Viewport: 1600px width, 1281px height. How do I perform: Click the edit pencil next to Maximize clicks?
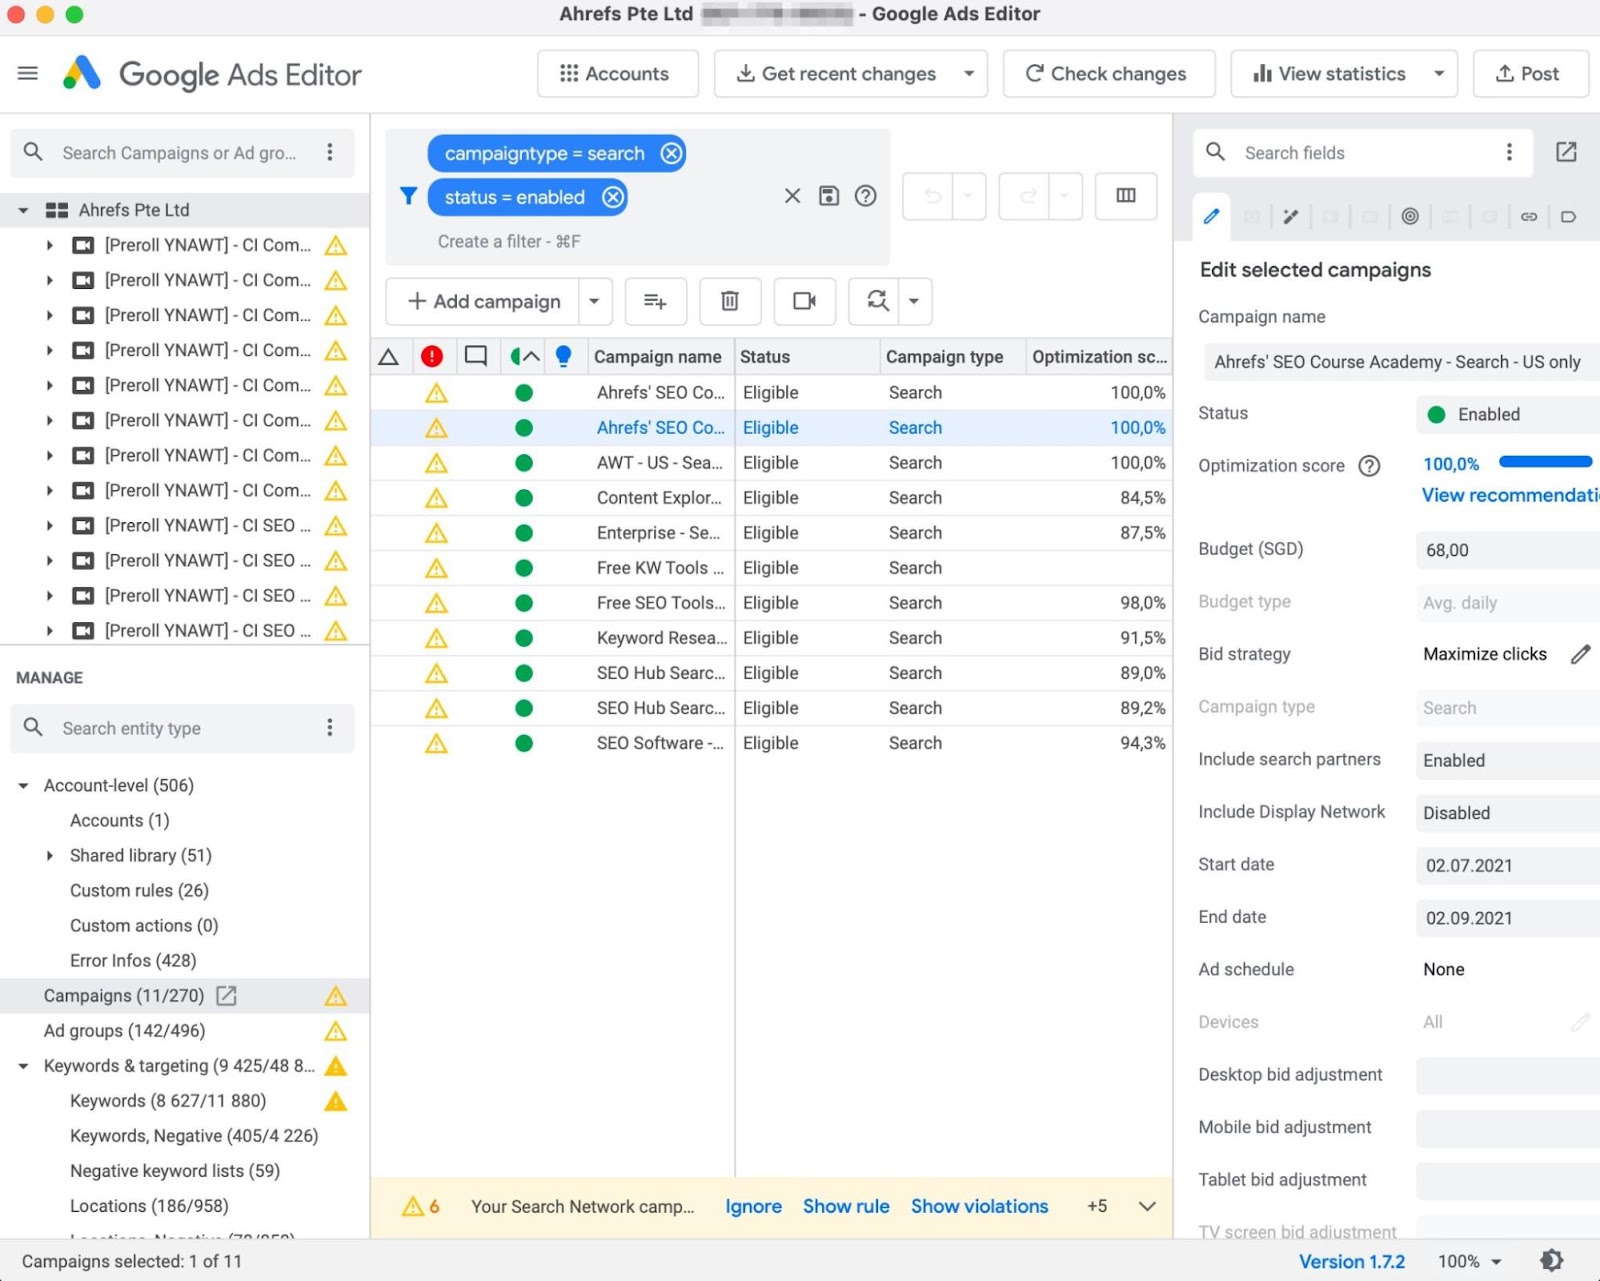(x=1580, y=654)
